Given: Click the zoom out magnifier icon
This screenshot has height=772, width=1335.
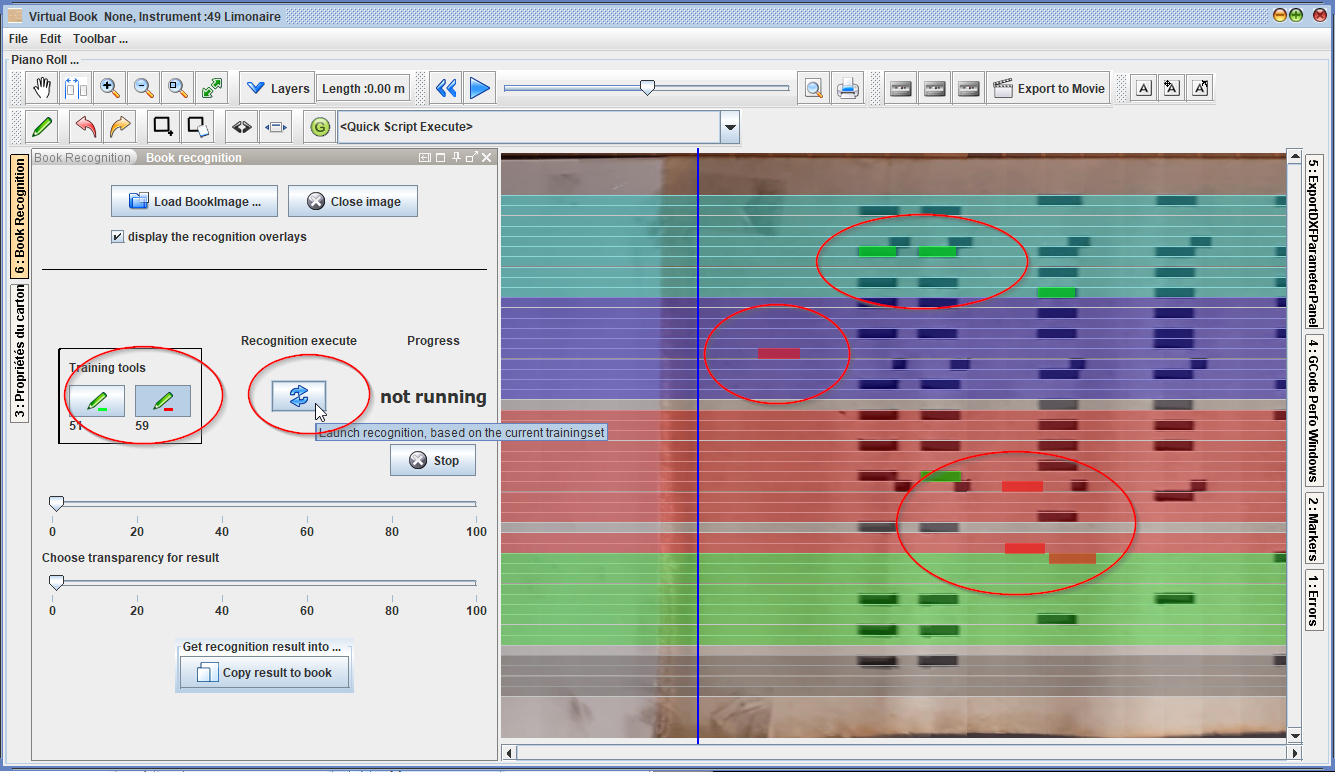Looking at the screenshot, I should pos(144,88).
